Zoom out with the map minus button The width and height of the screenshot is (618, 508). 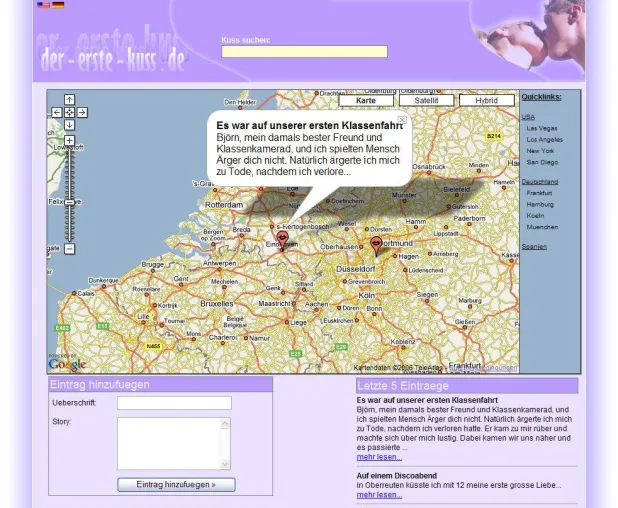69,249
